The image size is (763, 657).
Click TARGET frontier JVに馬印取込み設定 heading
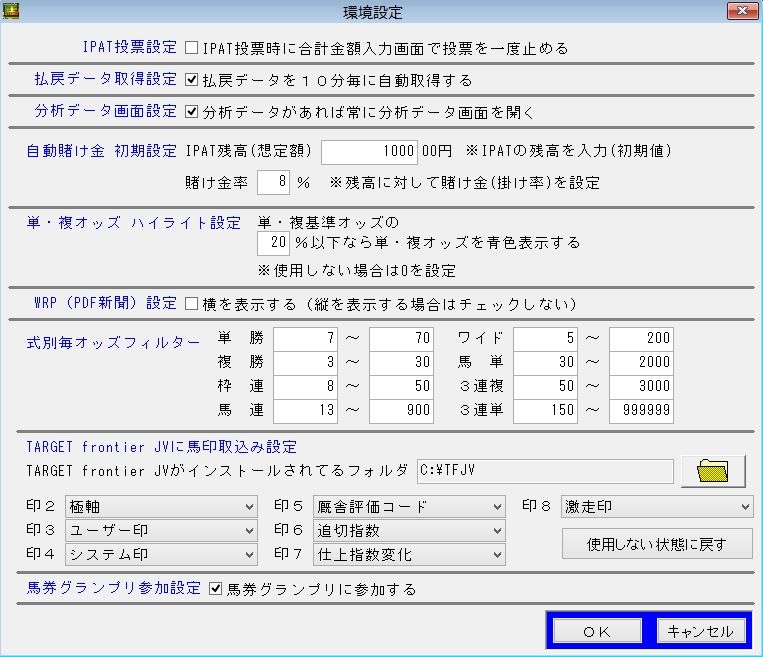162,447
